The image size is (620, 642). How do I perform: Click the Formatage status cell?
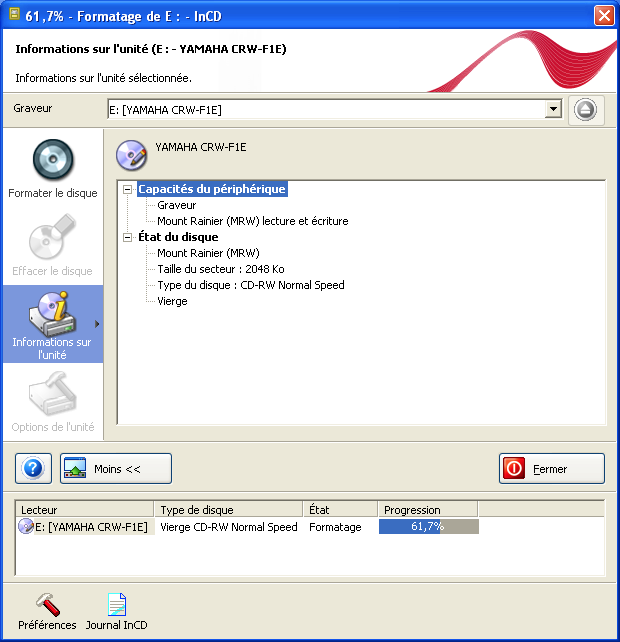tap(335, 527)
